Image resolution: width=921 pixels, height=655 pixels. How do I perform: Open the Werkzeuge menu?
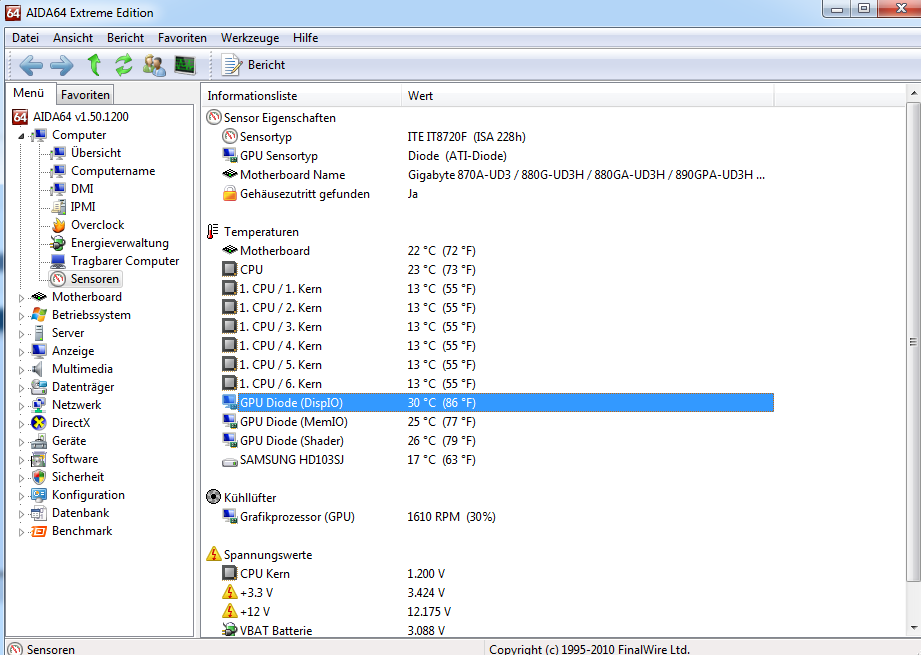(250, 38)
